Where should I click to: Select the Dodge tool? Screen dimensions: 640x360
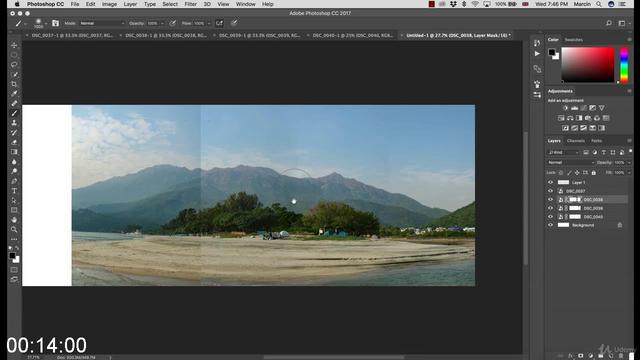(x=14, y=171)
